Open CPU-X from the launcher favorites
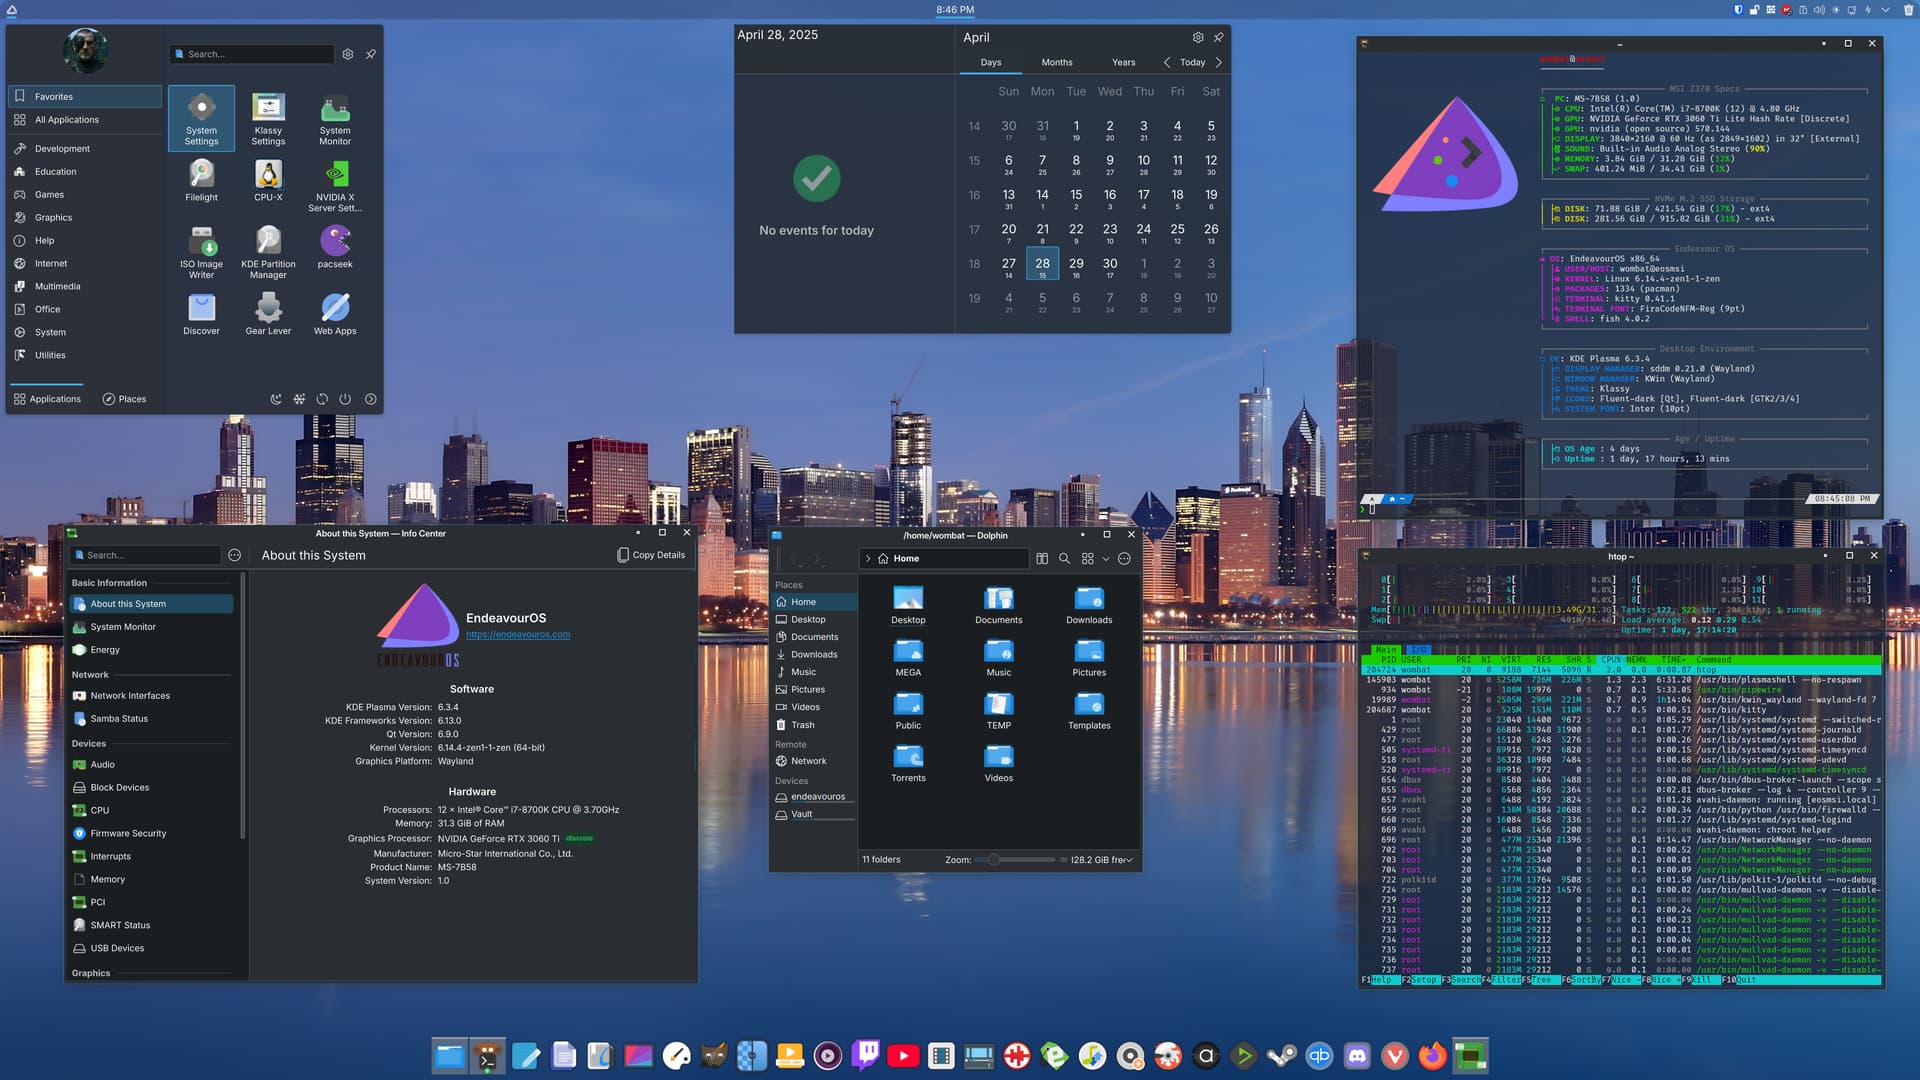This screenshot has width=1920, height=1080. [x=268, y=181]
